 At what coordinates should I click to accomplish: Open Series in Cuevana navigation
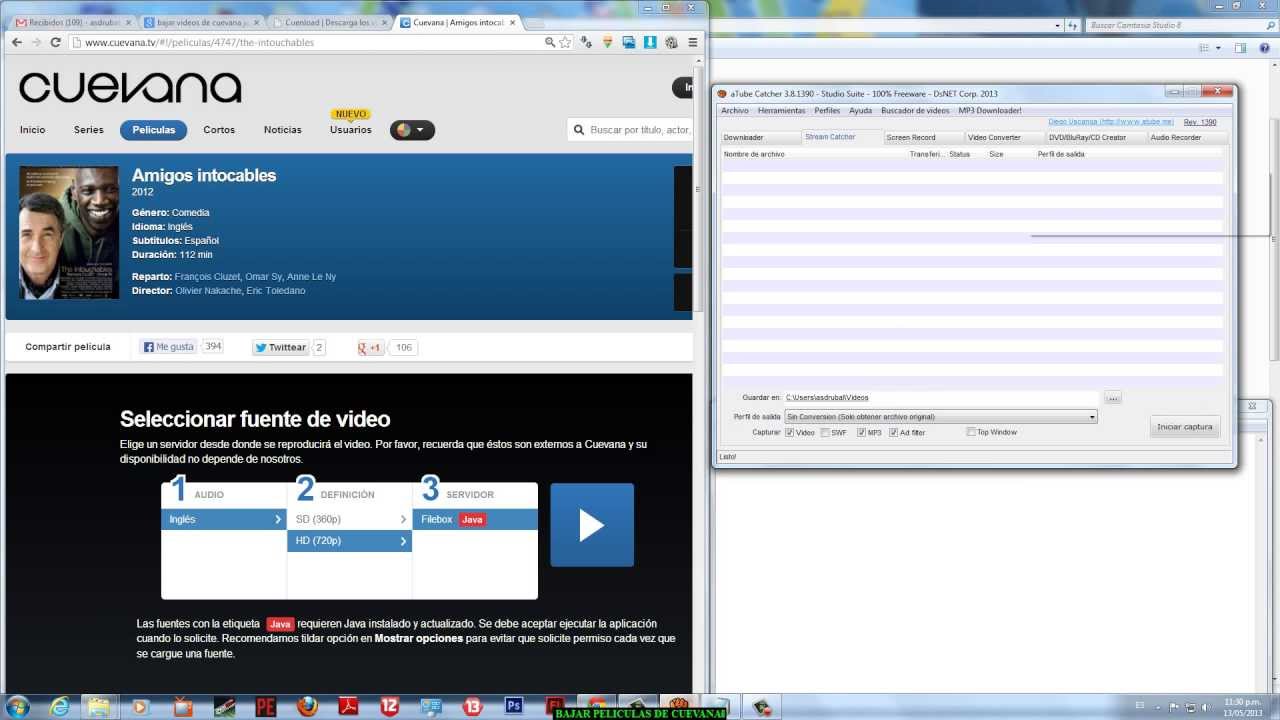coord(89,130)
